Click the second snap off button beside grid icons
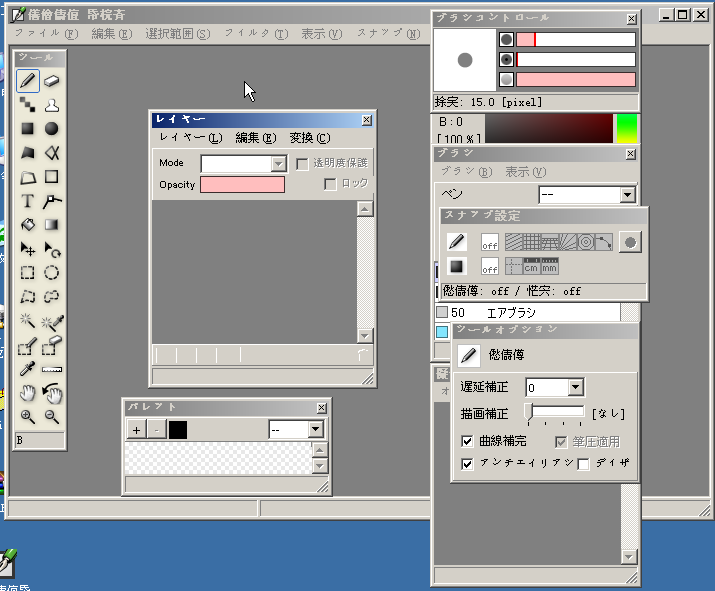 490,266
